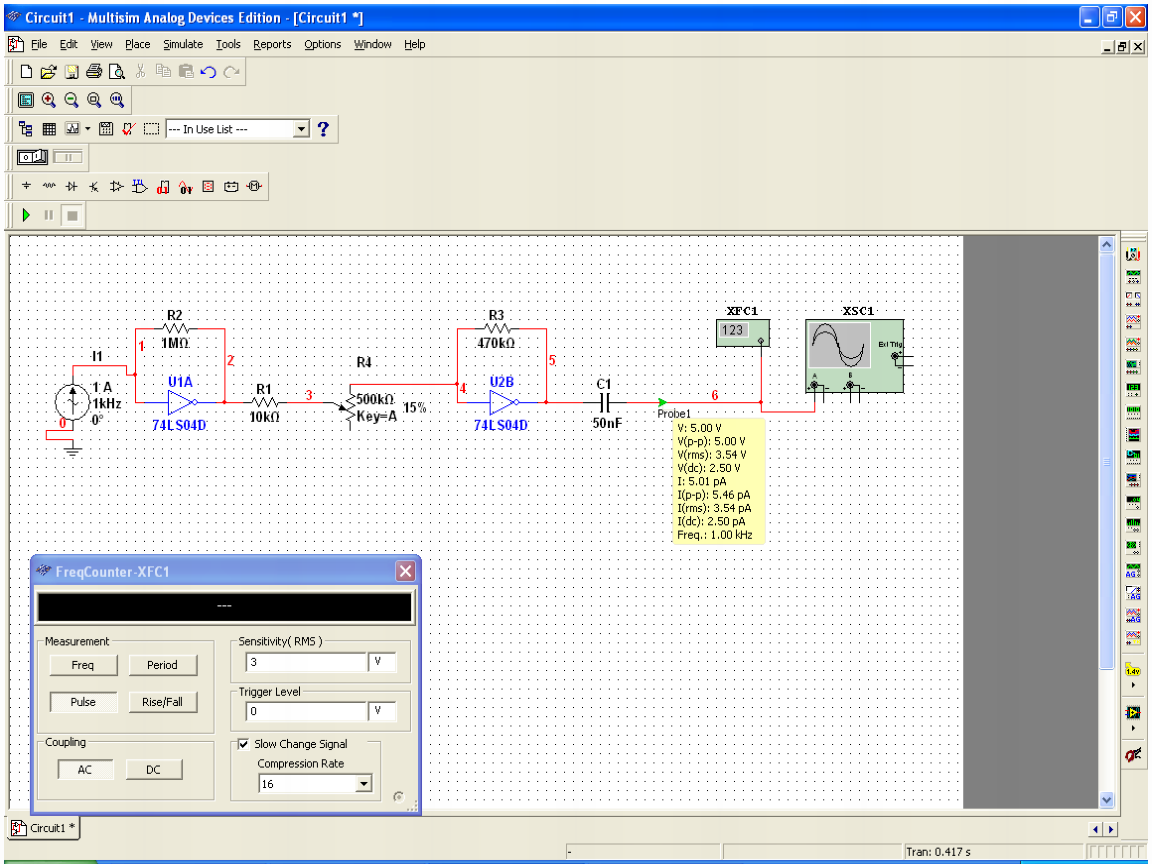Select the current probe instrument

pos(1133,755)
